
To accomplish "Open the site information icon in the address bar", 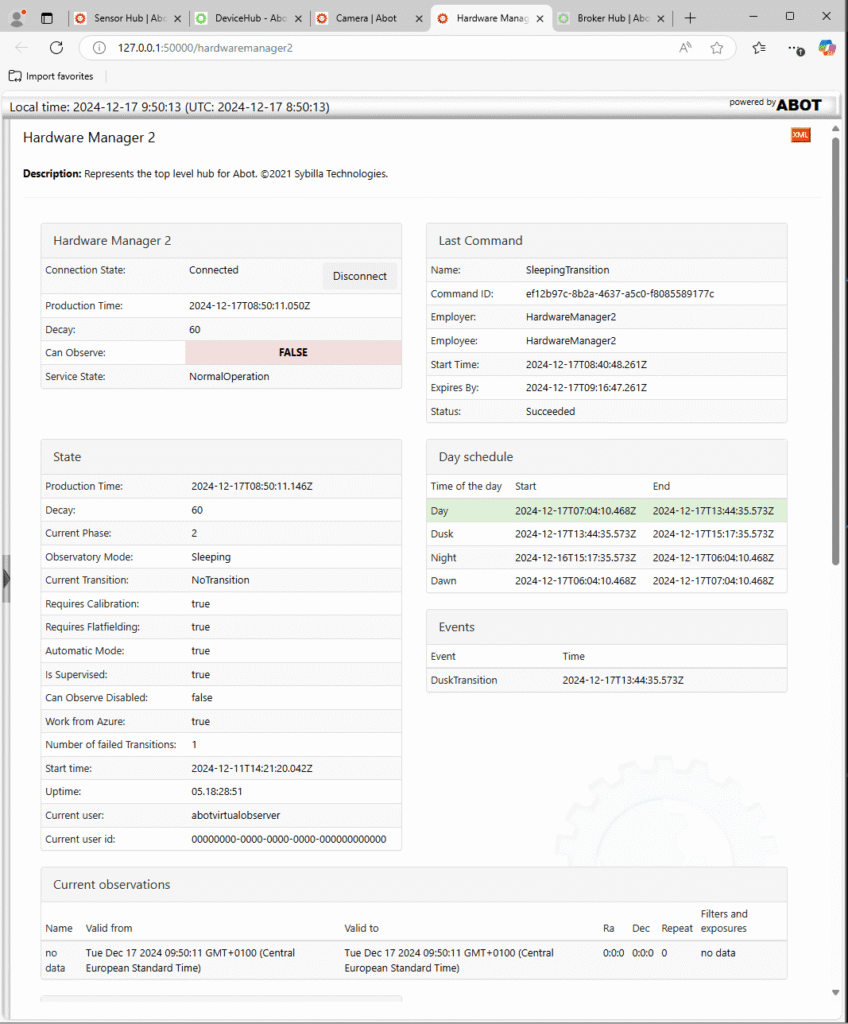I will click(x=99, y=48).
